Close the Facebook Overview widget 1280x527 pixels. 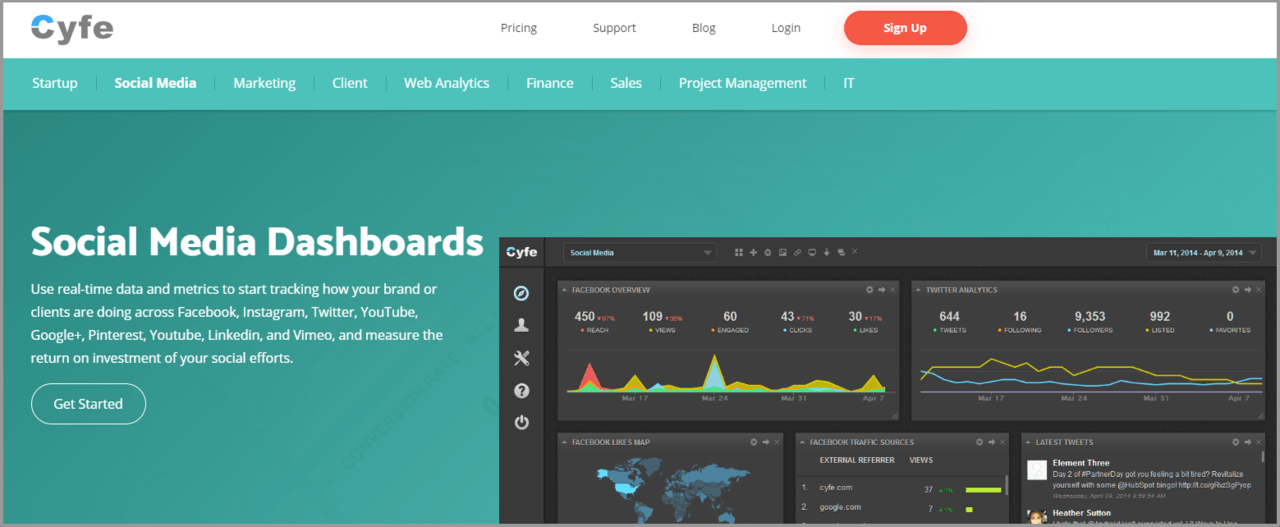892,290
